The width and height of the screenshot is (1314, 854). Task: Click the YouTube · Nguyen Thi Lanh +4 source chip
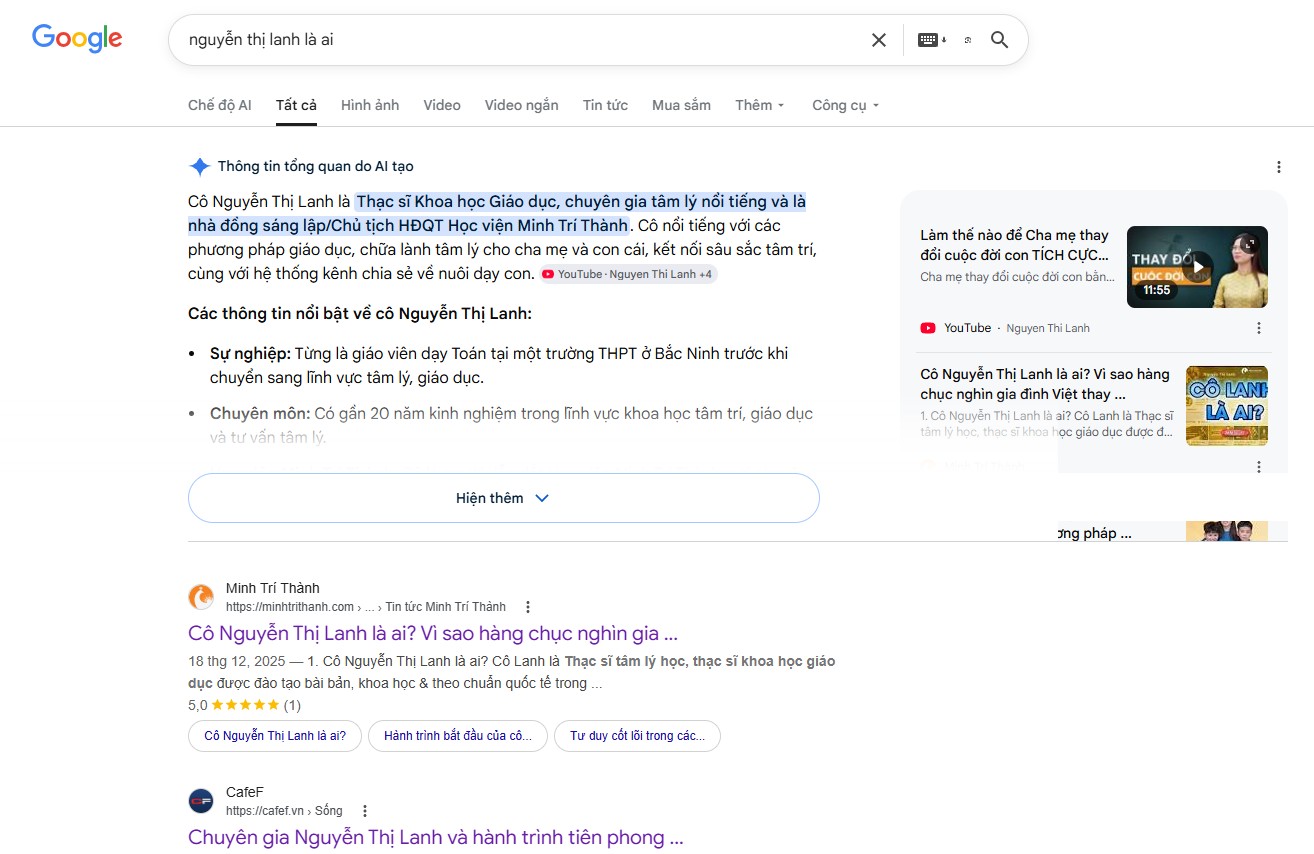pos(628,274)
